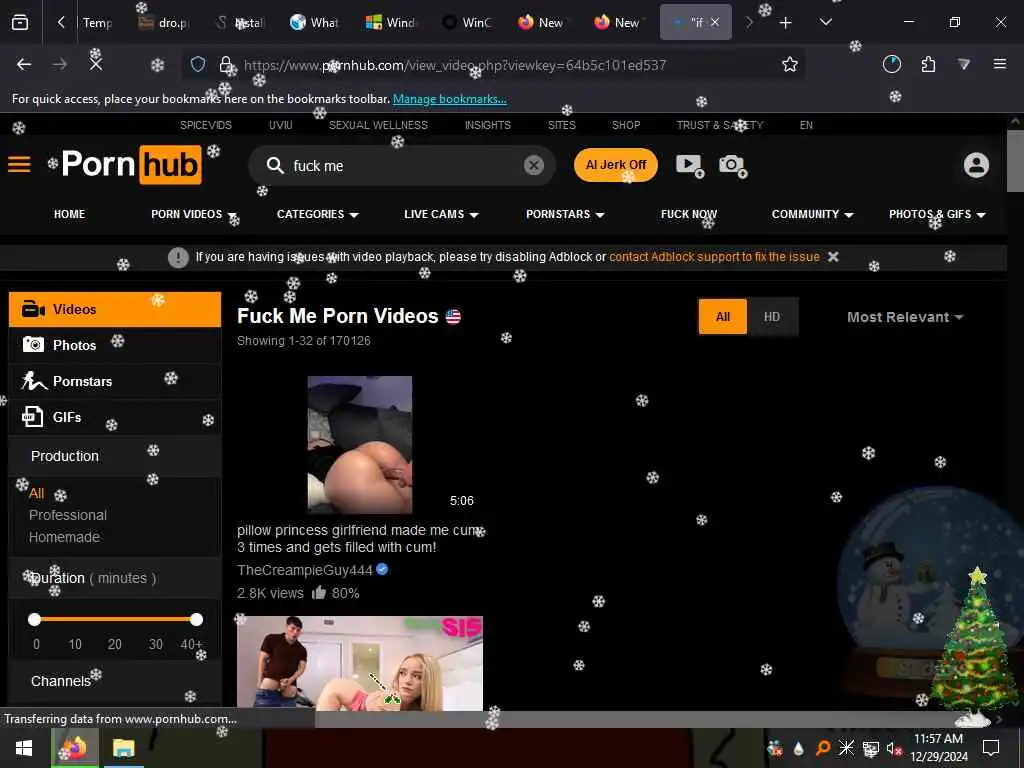The width and height of the screenshot is (1024, 768).
Task: Select Videos in the left sidebar
Action: (115, 309)
